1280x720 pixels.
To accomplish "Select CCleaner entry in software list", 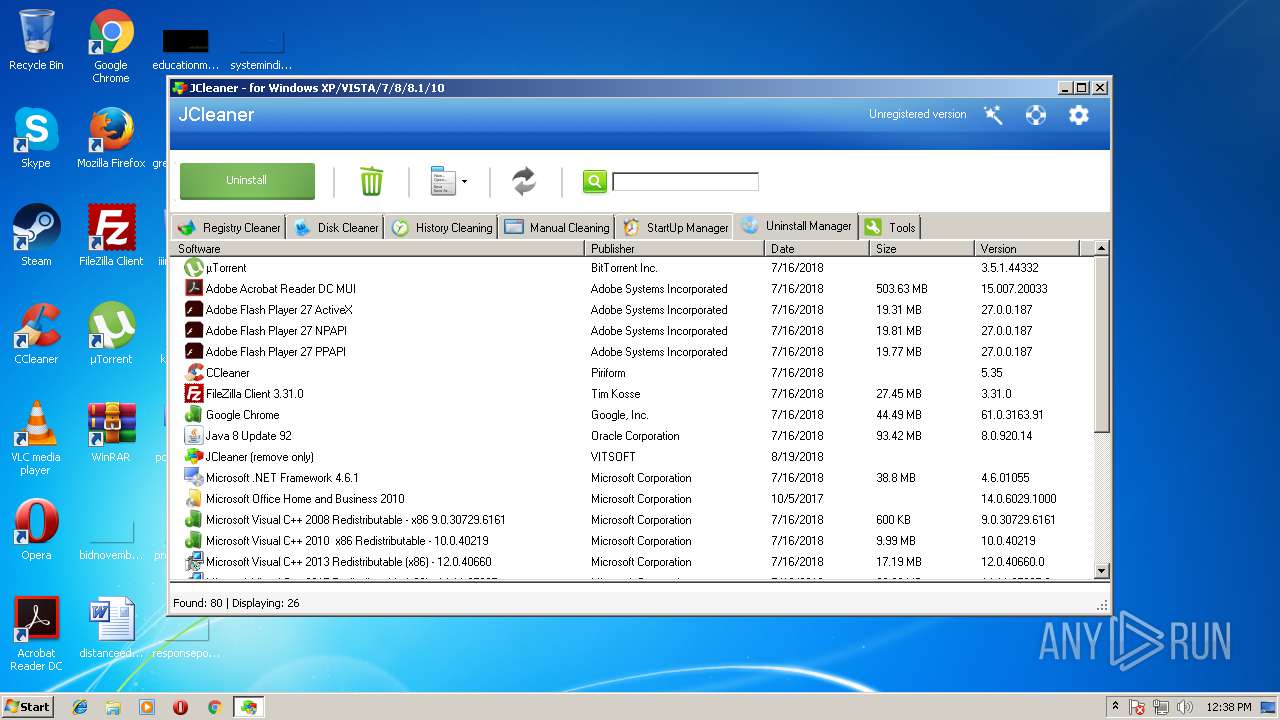I will click(x=632, y=373).
